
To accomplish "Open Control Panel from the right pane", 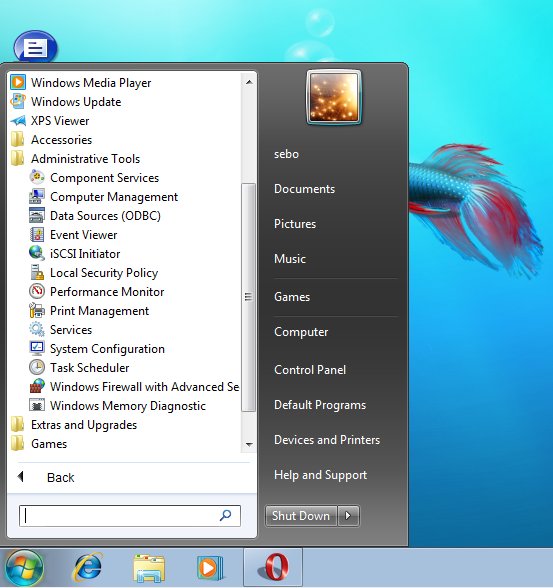I will pos(310,370).
